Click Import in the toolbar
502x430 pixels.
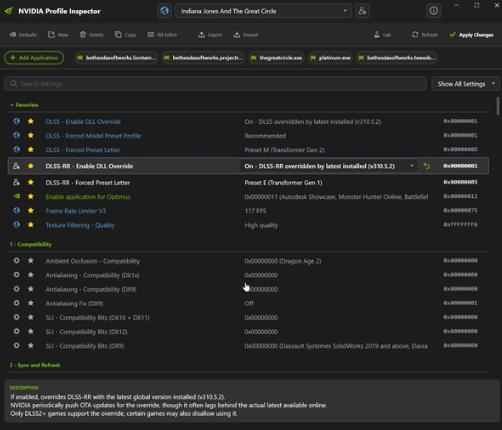click(x=246, y=35)
